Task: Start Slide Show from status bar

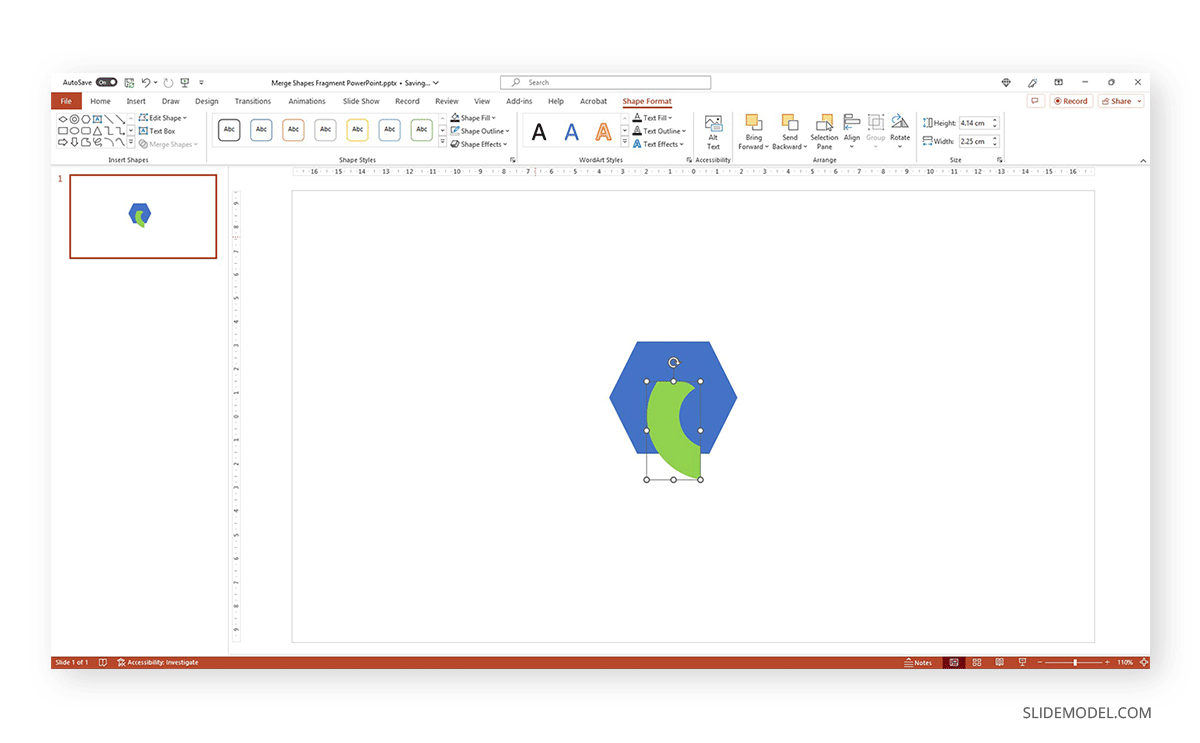Action: tap(1022, 662)
